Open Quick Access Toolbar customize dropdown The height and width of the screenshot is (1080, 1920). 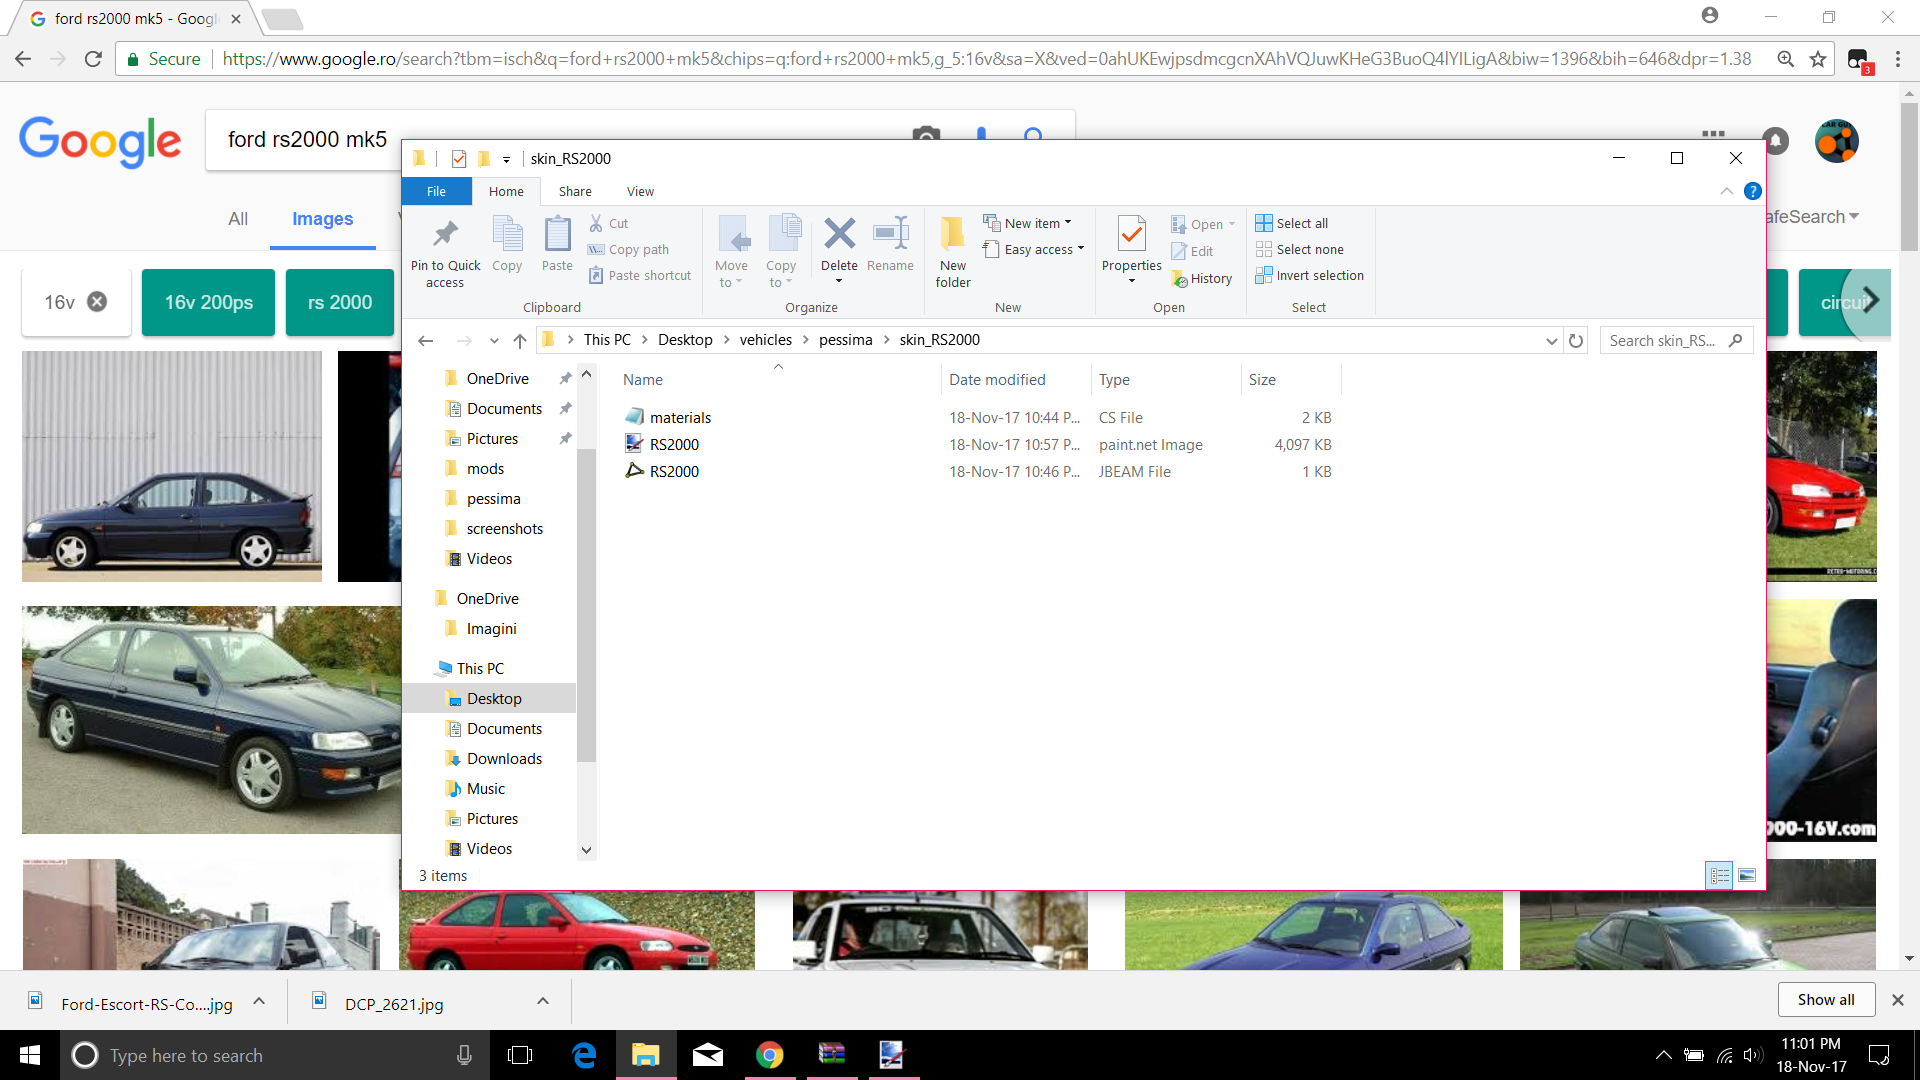506,159
